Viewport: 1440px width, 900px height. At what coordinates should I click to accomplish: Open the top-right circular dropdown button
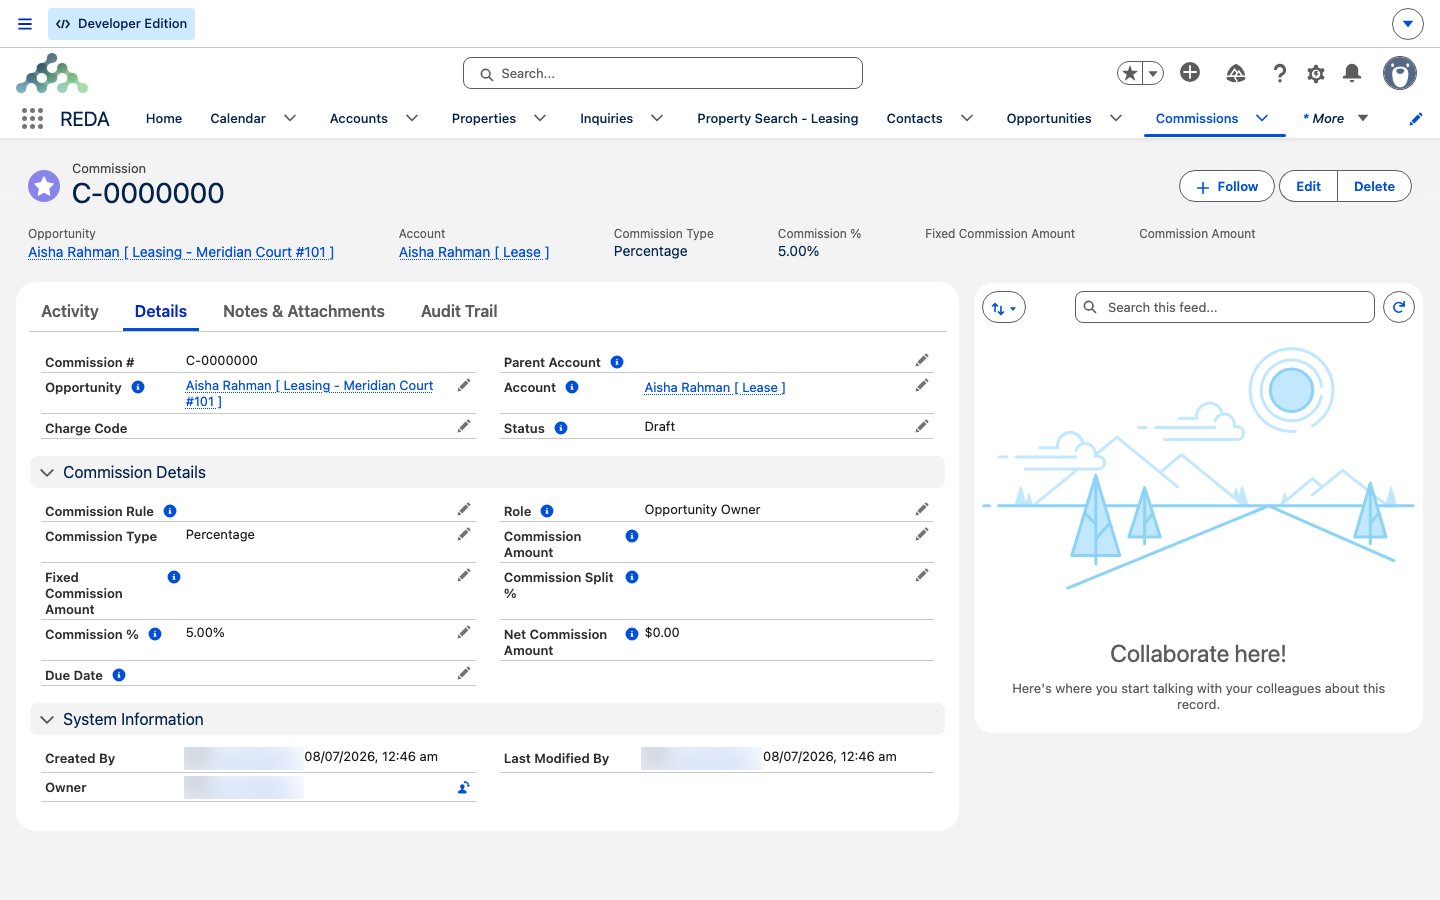(x=1407, y=23)
